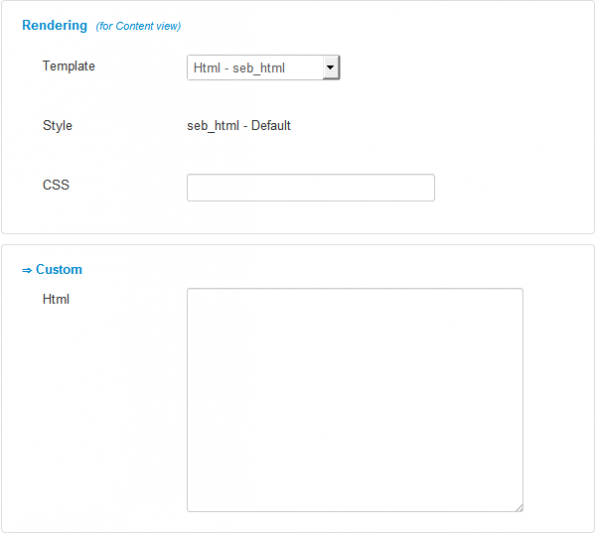596x533 pixels.
Task: Click 'seb_html' text in the Style row
Action: click(x=213, y=126)
